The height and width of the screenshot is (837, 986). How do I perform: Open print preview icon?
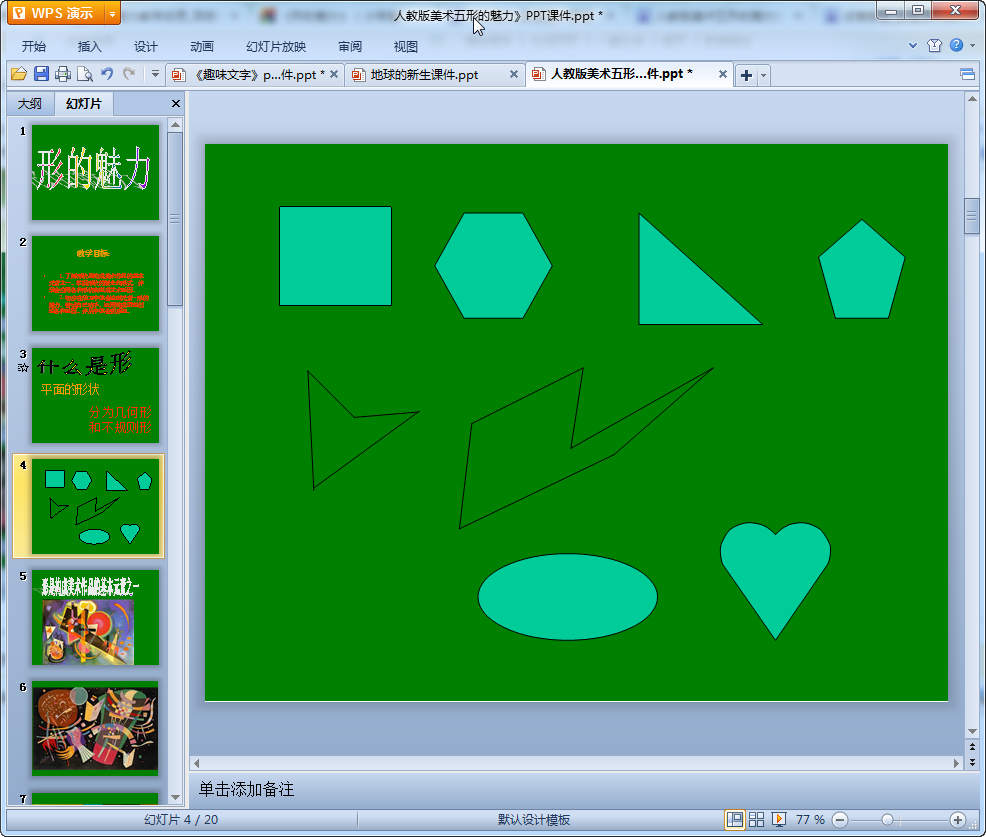point(85,74)
